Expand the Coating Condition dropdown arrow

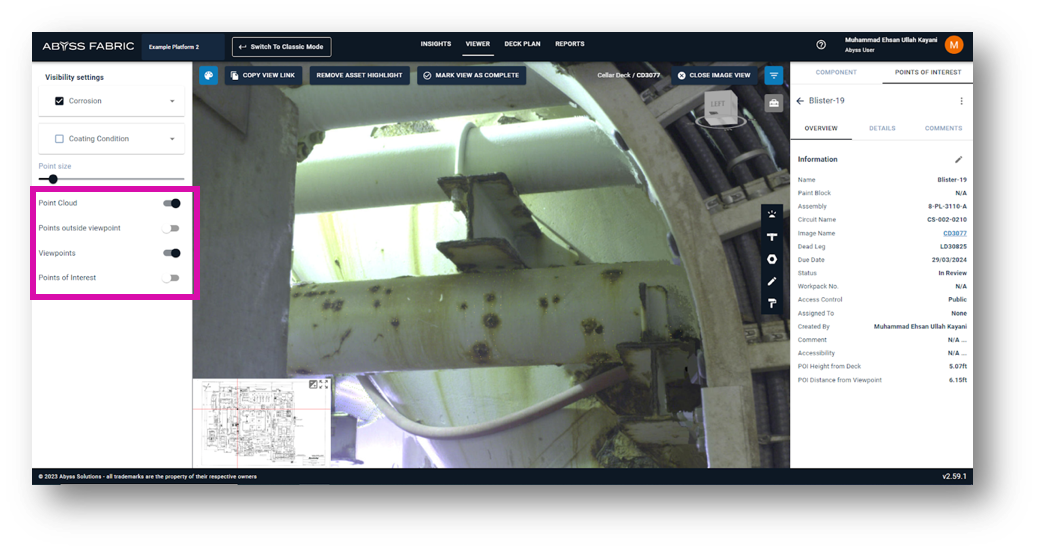[x=172, y=139]
